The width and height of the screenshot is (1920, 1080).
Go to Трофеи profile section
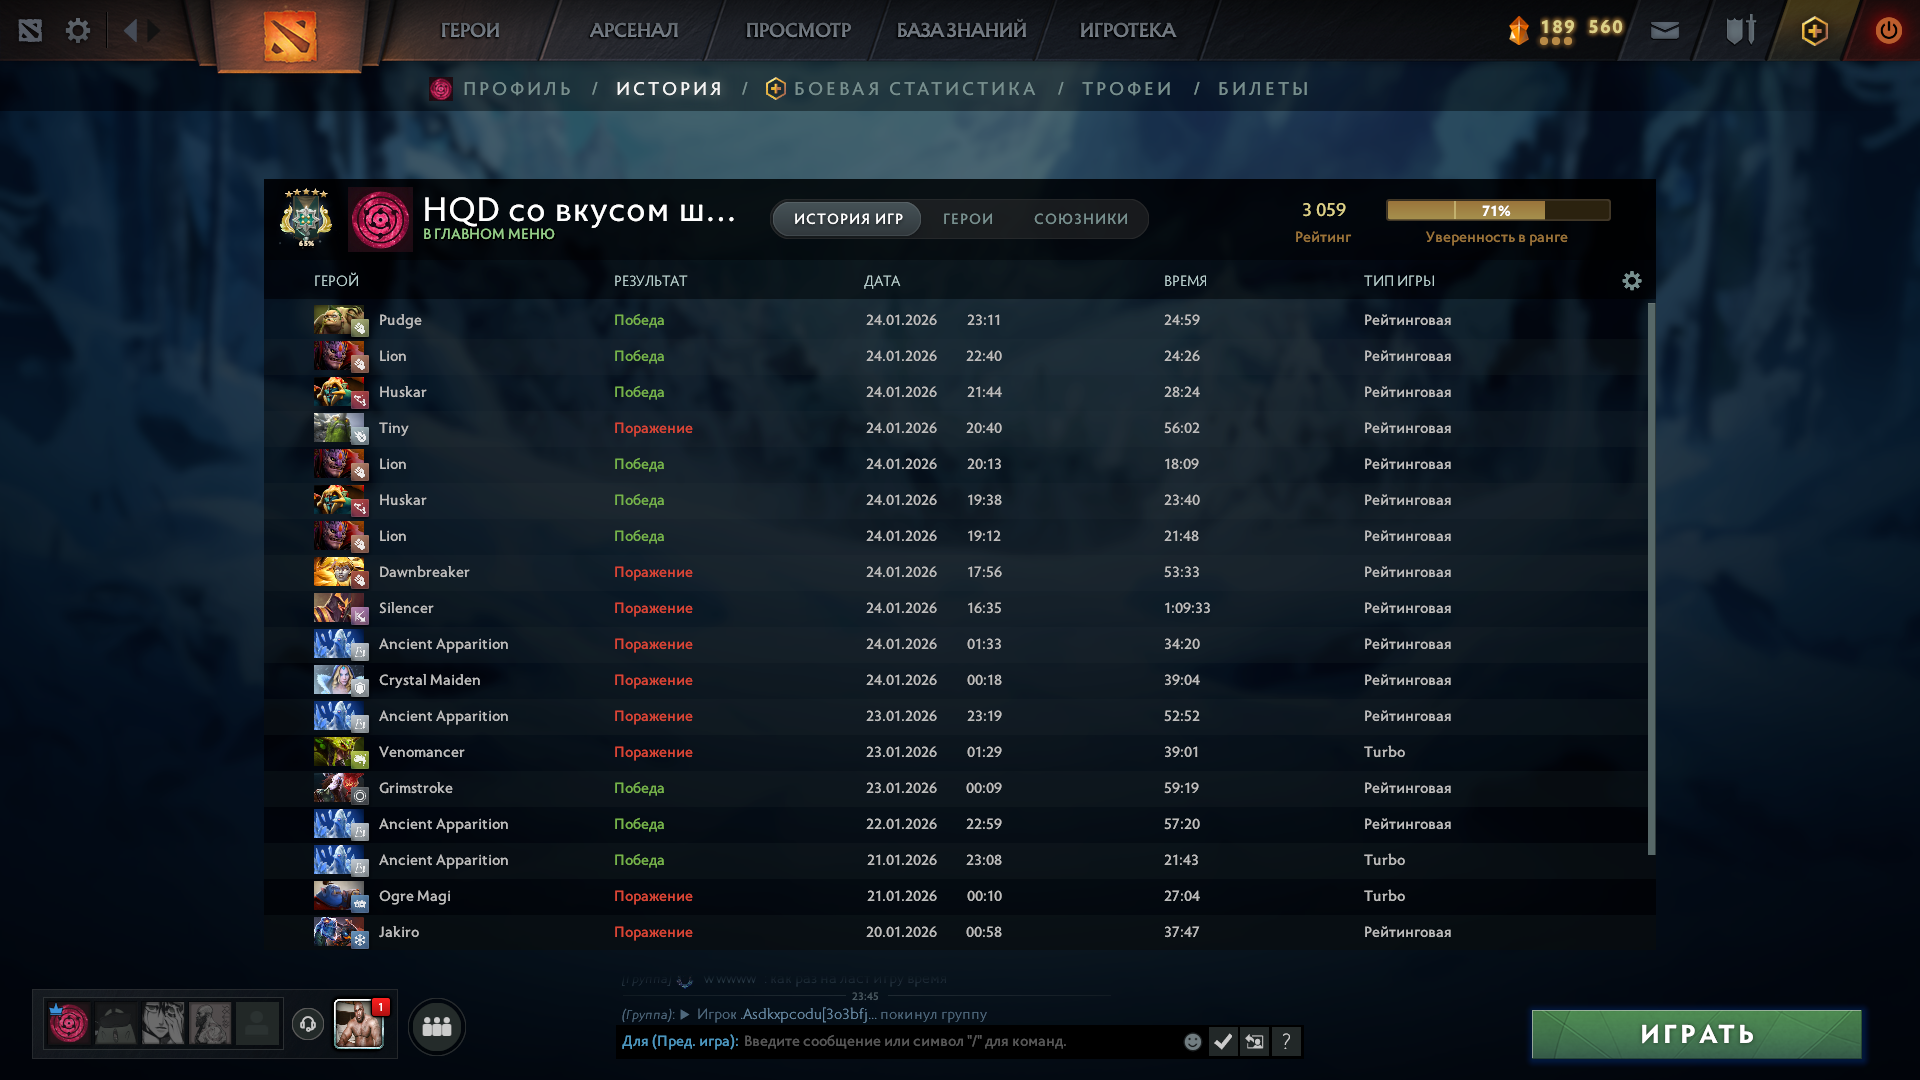pos(1127,89)
